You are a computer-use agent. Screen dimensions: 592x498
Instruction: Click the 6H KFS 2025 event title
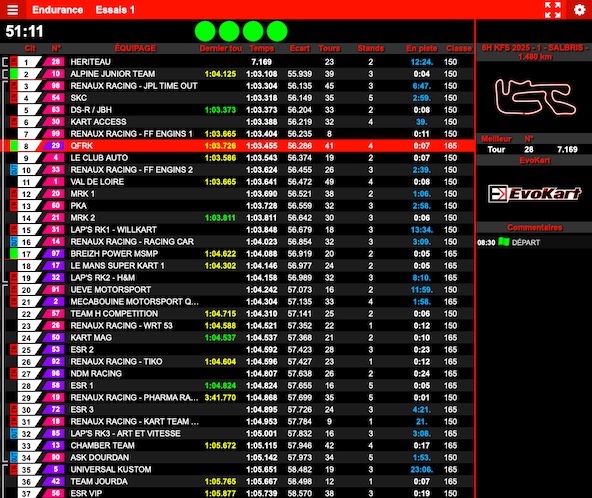tap(535, 52)
